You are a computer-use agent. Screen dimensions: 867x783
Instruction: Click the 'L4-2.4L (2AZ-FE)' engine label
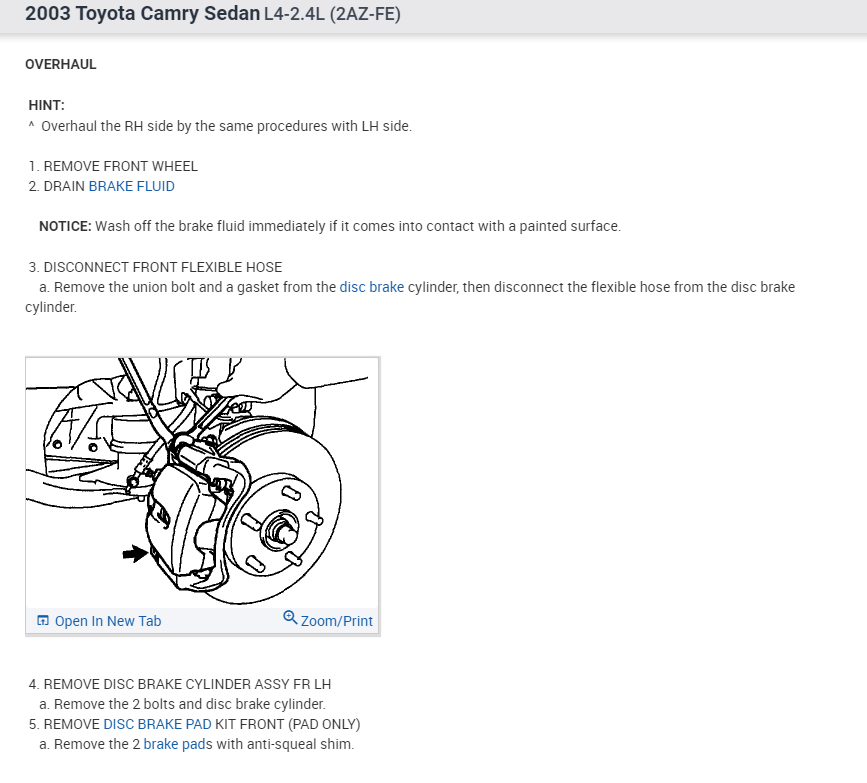point(332,14)
